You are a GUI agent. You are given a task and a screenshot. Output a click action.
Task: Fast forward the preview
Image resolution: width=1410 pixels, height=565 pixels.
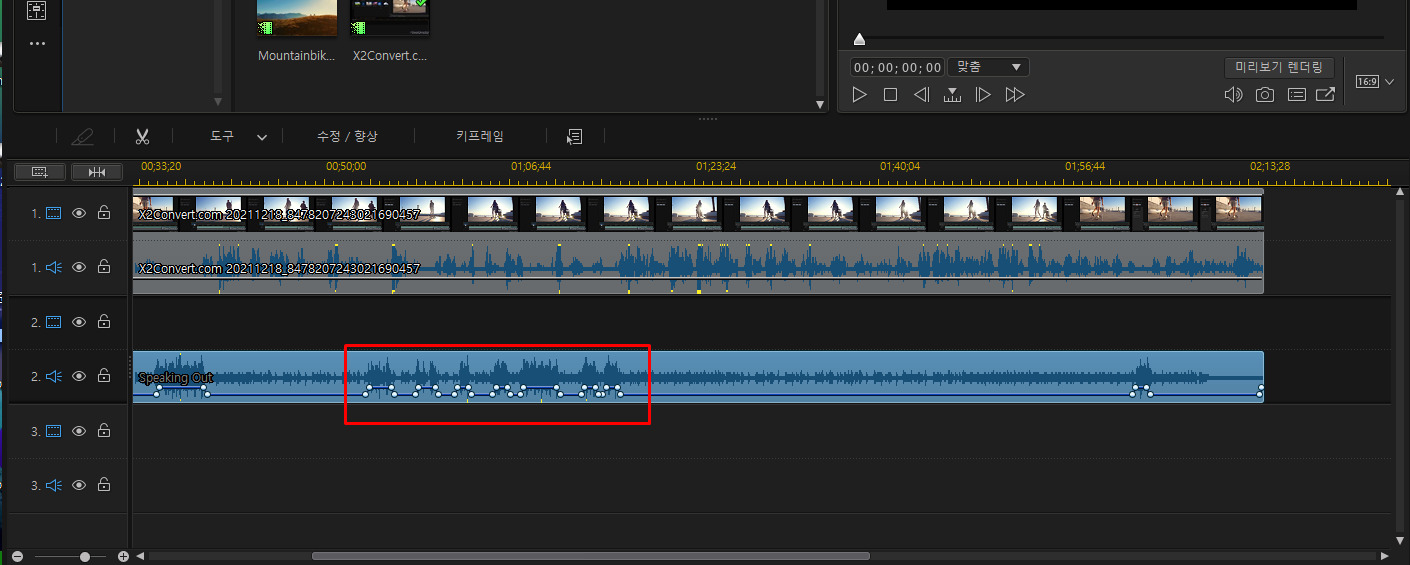click(1015, 94)
